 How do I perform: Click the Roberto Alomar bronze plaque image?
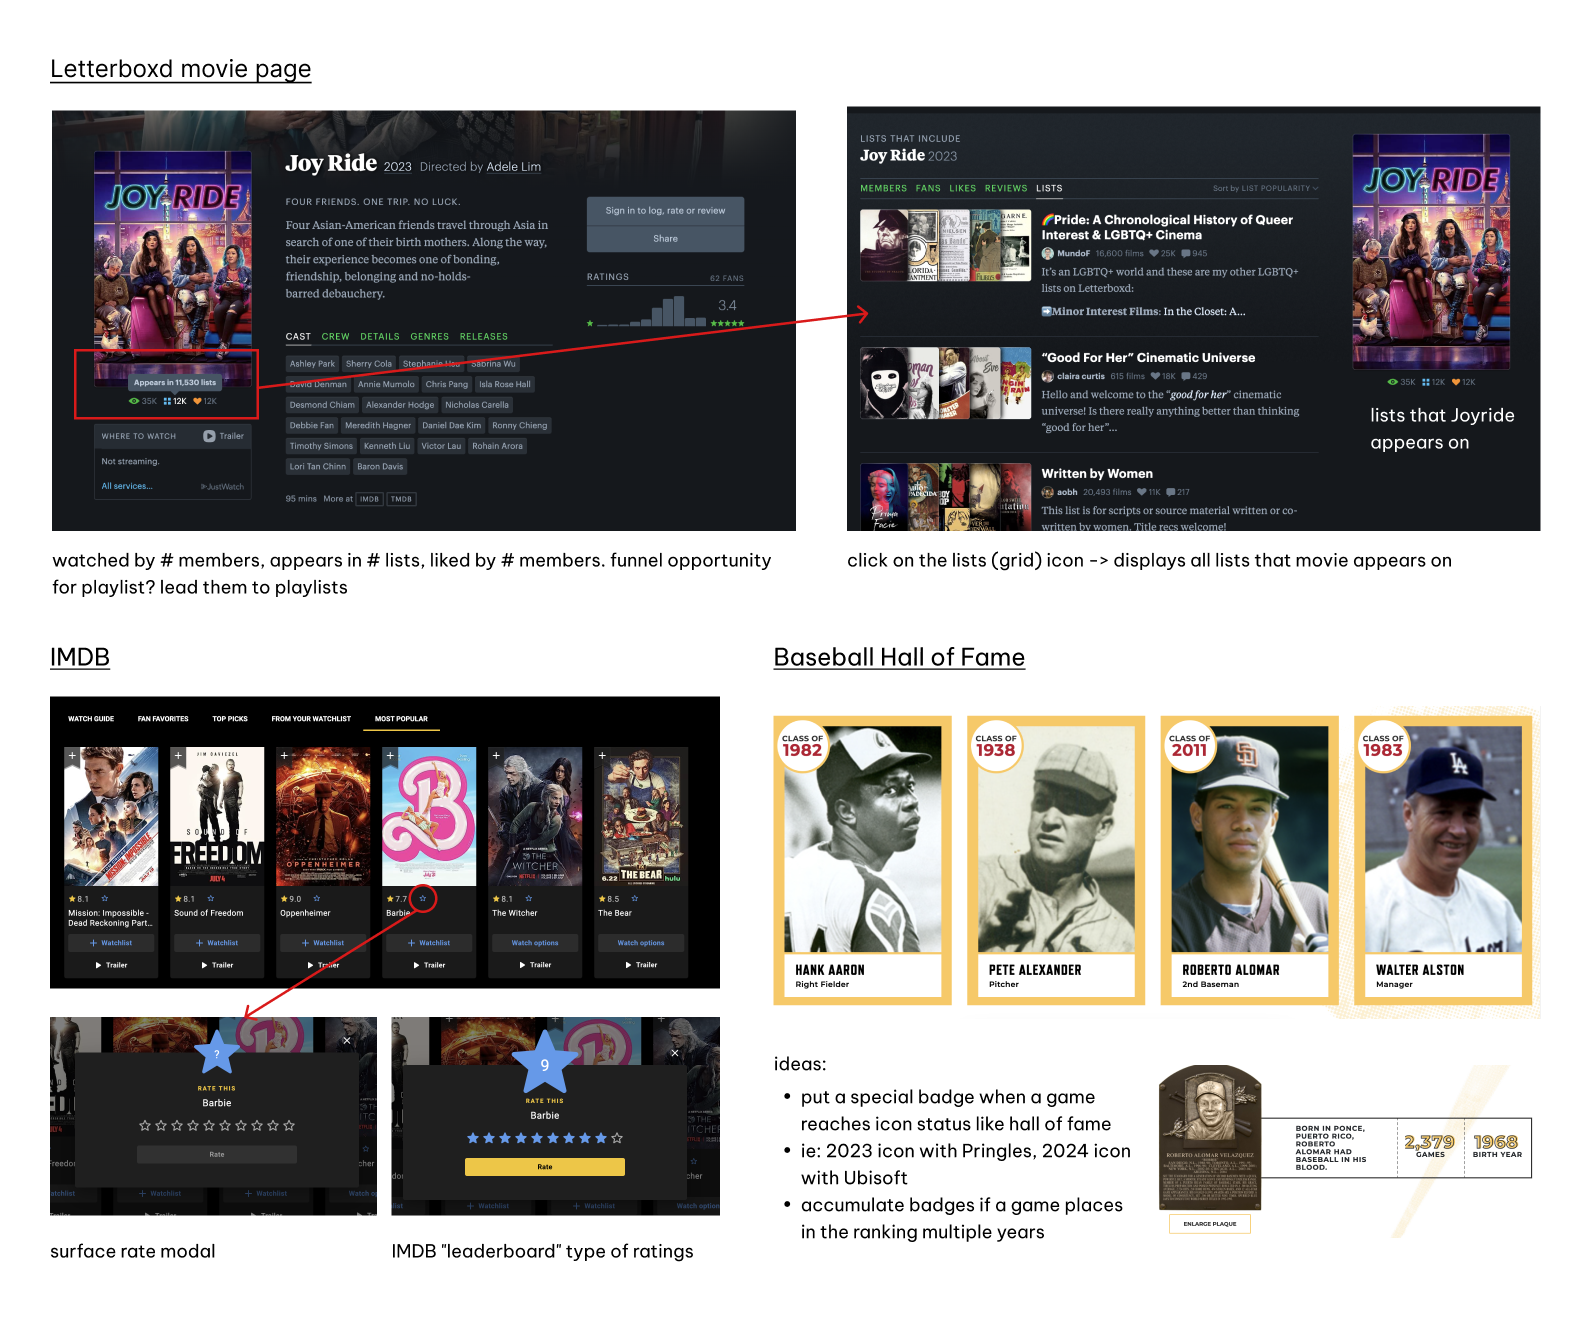click(1210, 1138)
